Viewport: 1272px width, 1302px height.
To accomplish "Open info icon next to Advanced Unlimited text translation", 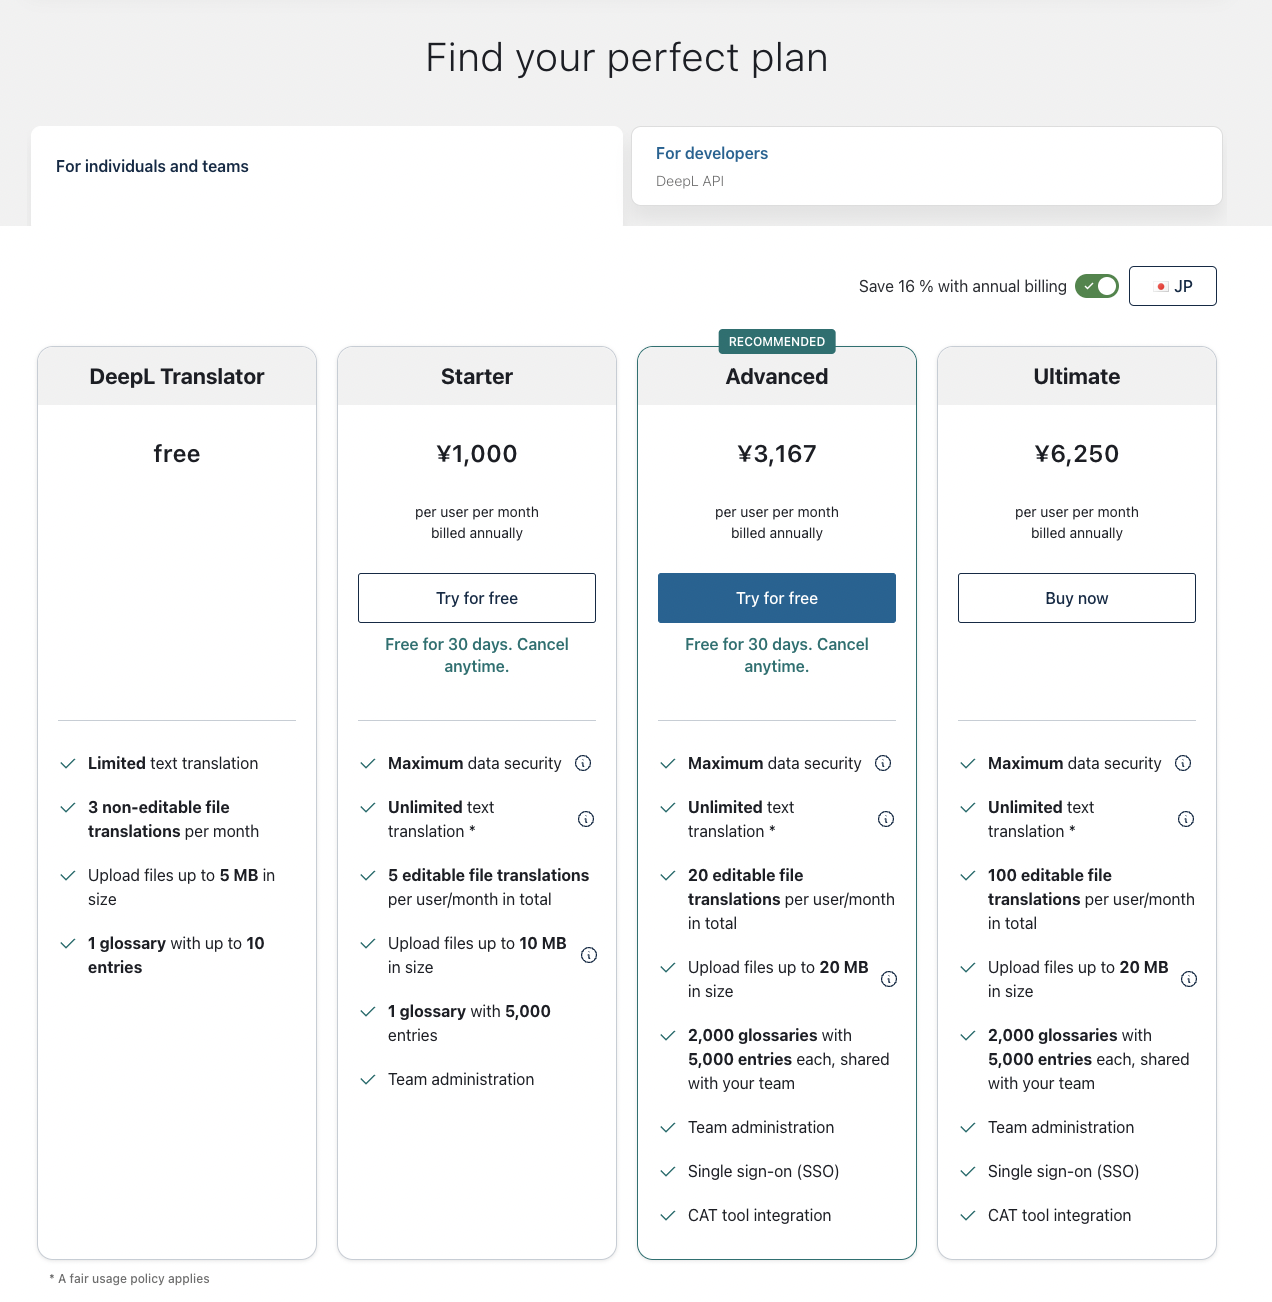I will (886, 819).
